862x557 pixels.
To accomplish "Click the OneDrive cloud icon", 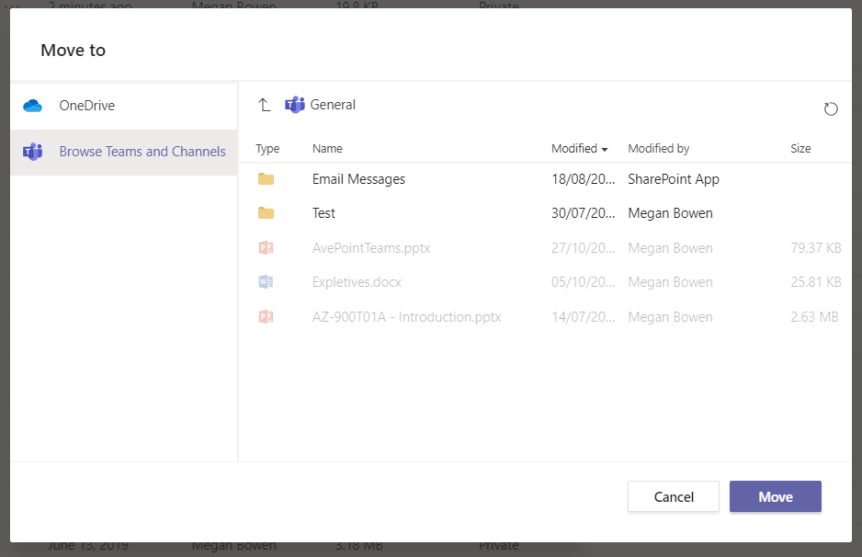I will (33, 106).
